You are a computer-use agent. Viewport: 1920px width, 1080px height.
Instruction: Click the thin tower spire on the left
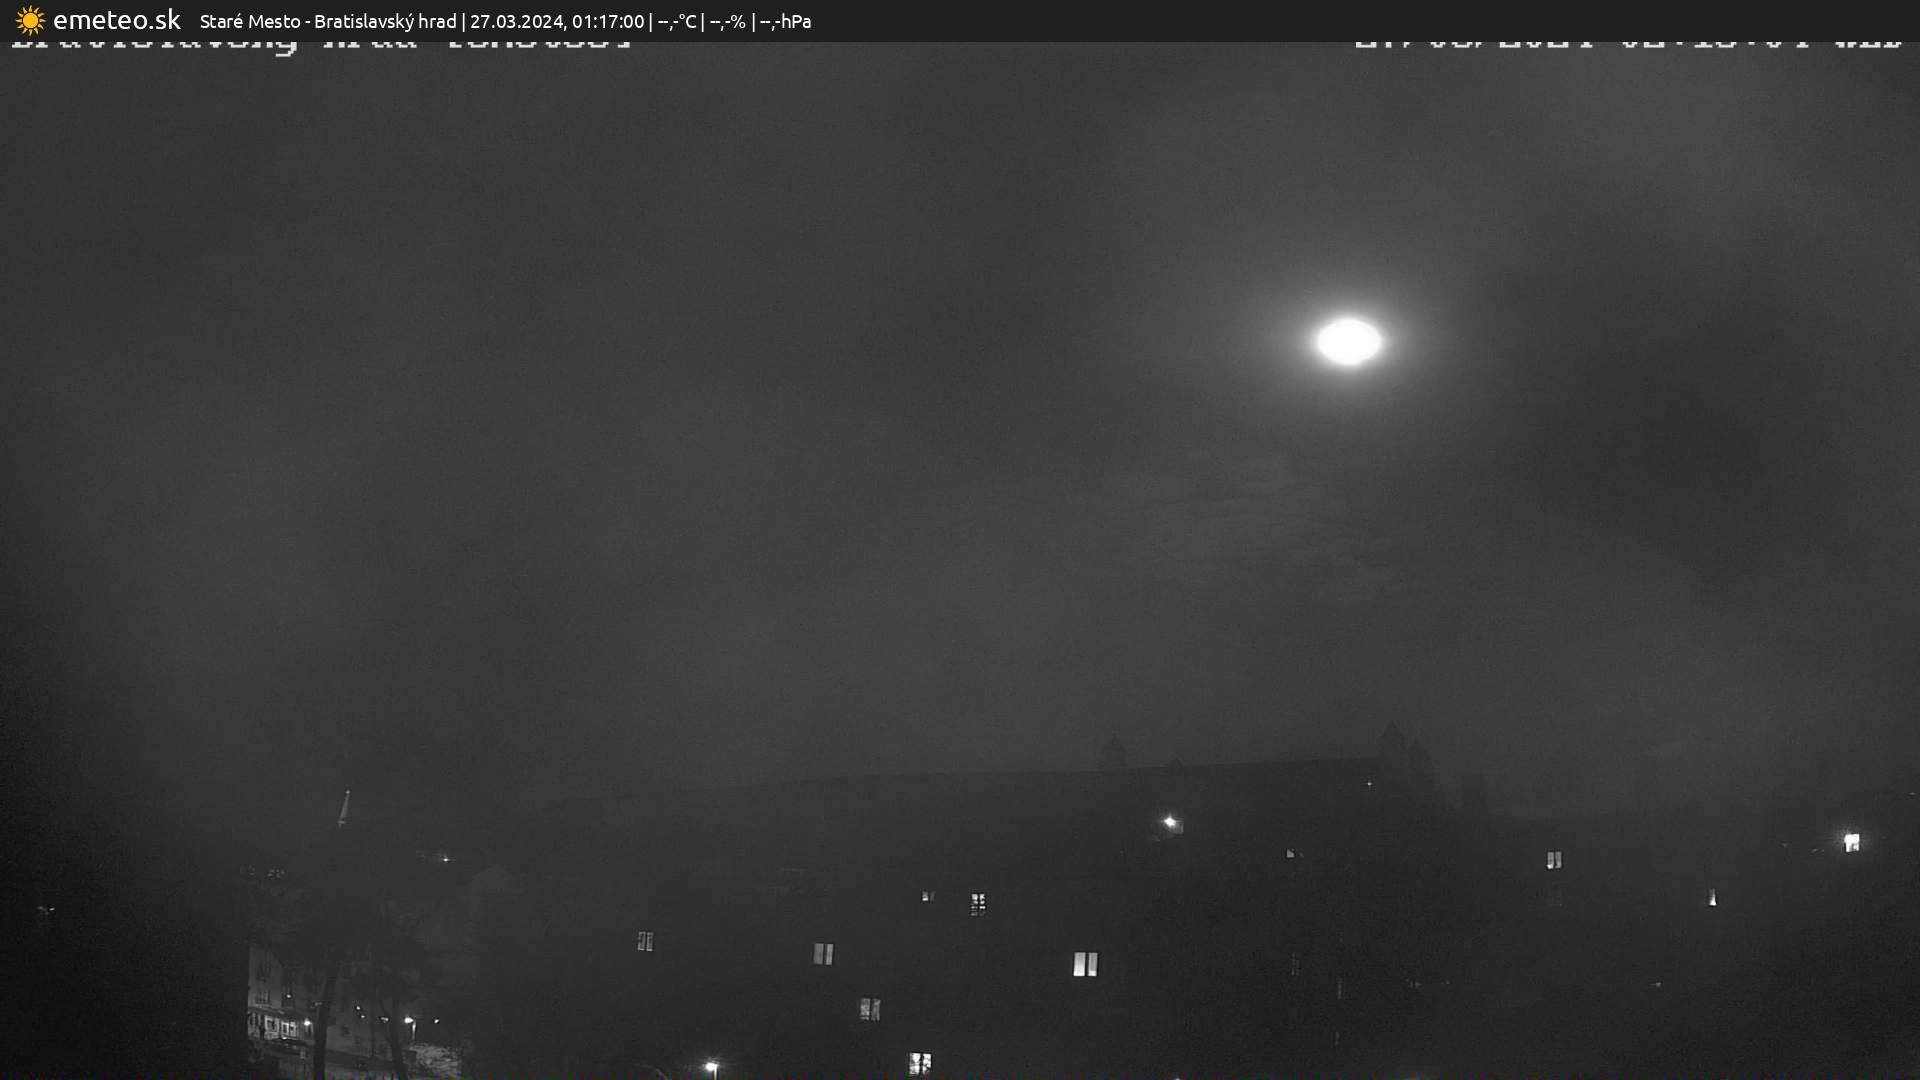[x=344, y=808]
